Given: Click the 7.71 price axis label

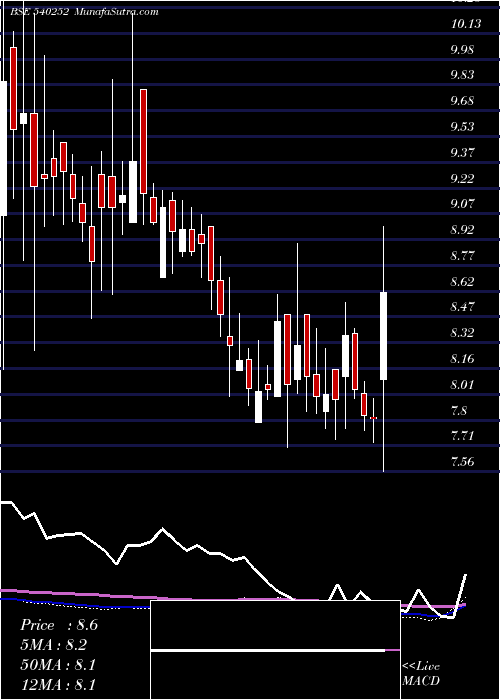Looking at the screenshot, I should (x=462, y=436).
